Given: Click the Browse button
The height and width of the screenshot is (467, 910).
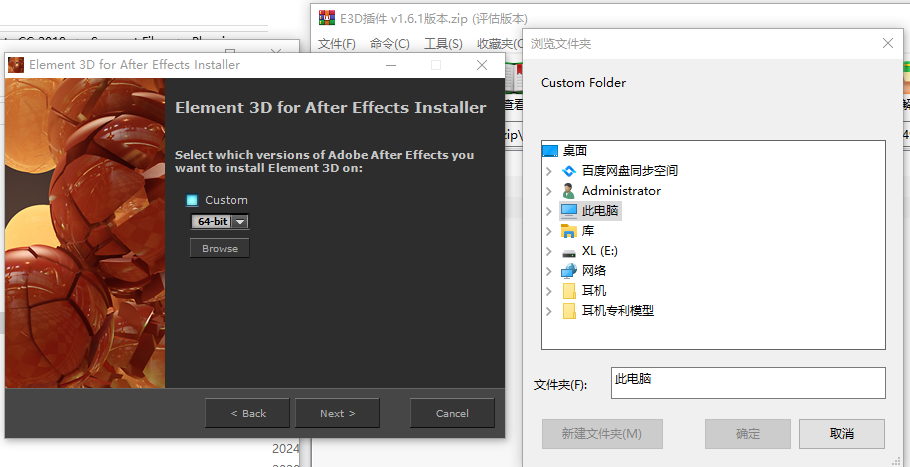Looking at the screenshot, I should tap(219, 248).
